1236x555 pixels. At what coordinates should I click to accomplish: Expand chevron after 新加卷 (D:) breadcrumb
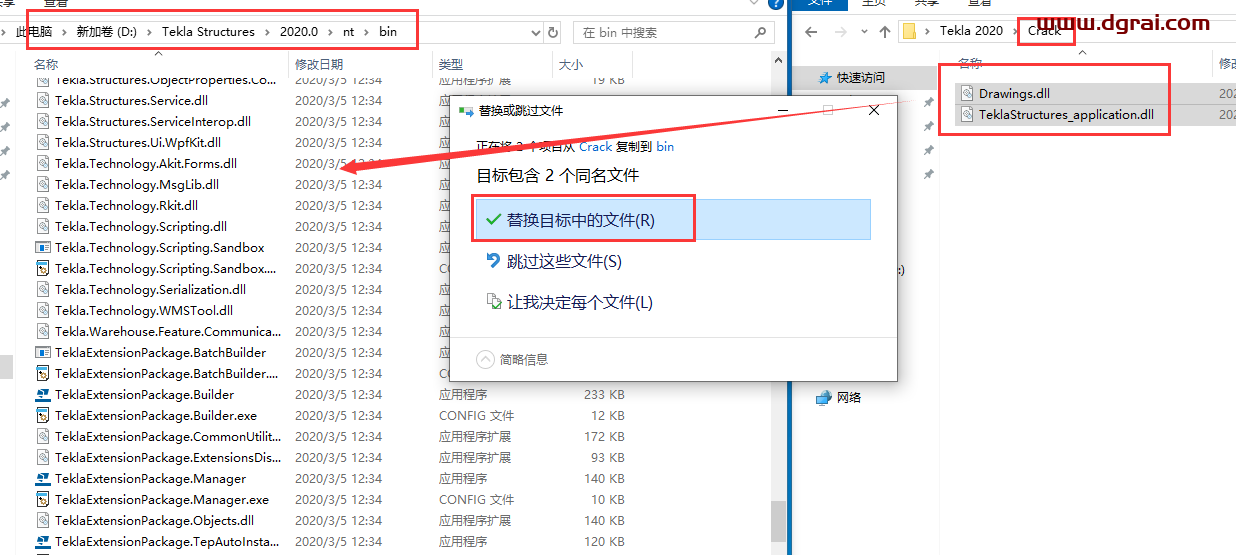click(x=150, y=32)
